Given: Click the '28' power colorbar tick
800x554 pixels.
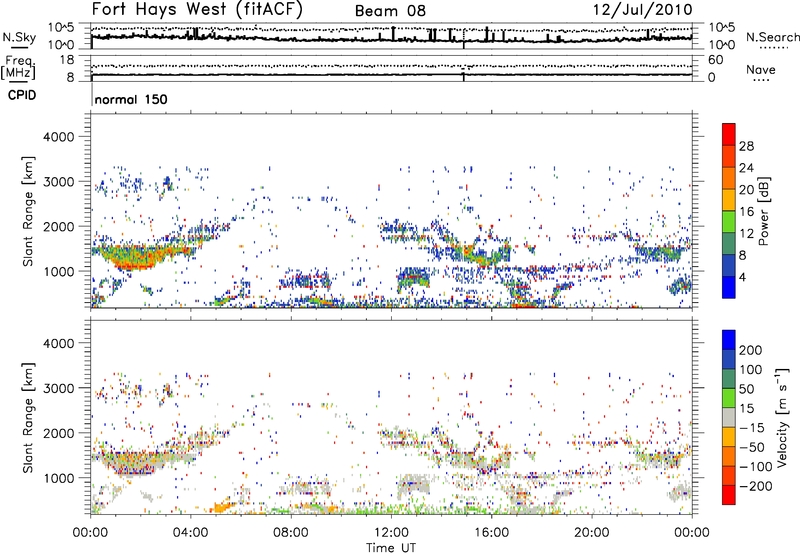Looking at the screenshot, I should pyautogui.click(x=746, y=146).
